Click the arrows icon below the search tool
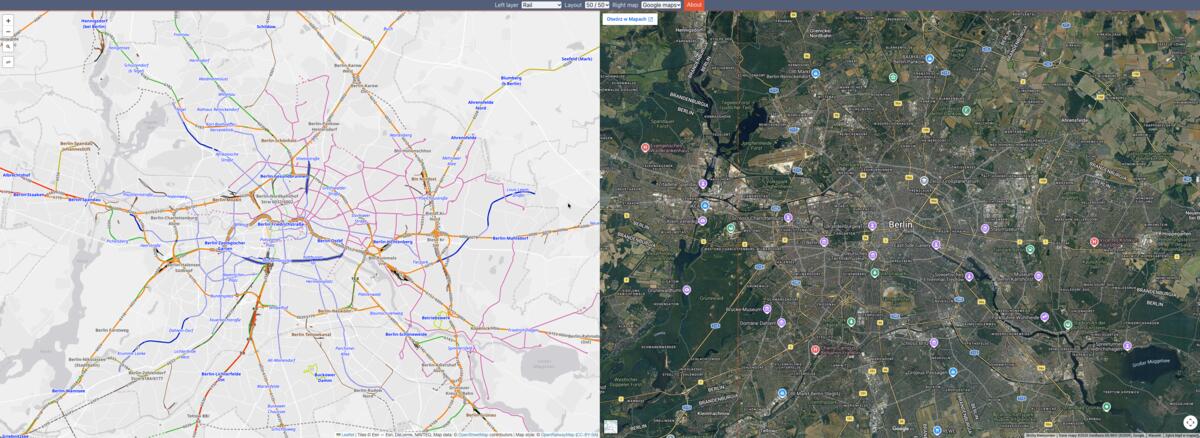Viewport: 1200px width, 438px height. point(8,62)
